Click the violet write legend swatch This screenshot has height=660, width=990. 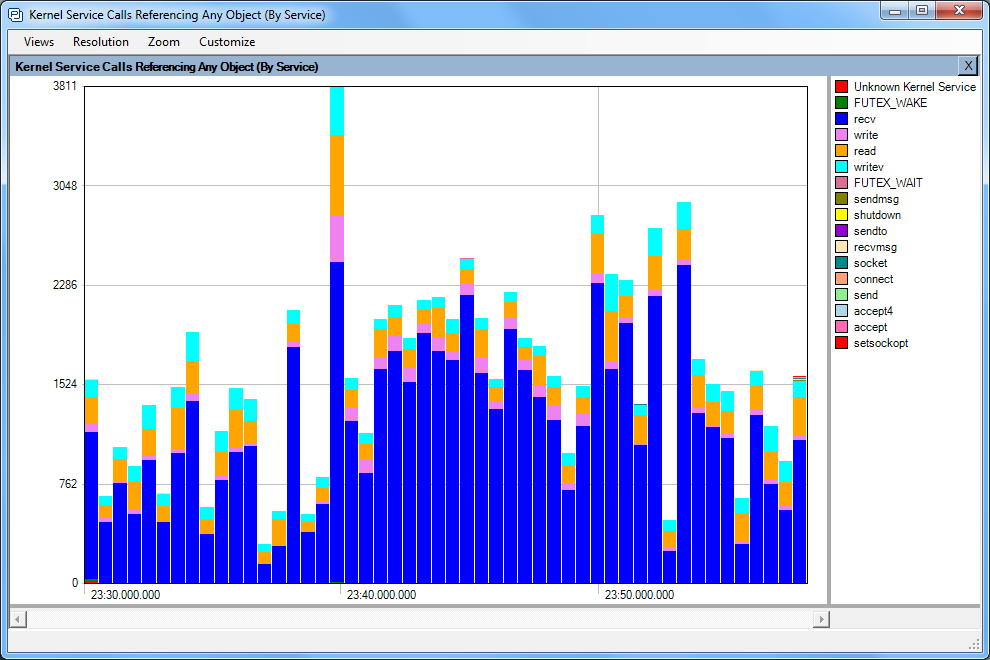(x=842, y=135)
